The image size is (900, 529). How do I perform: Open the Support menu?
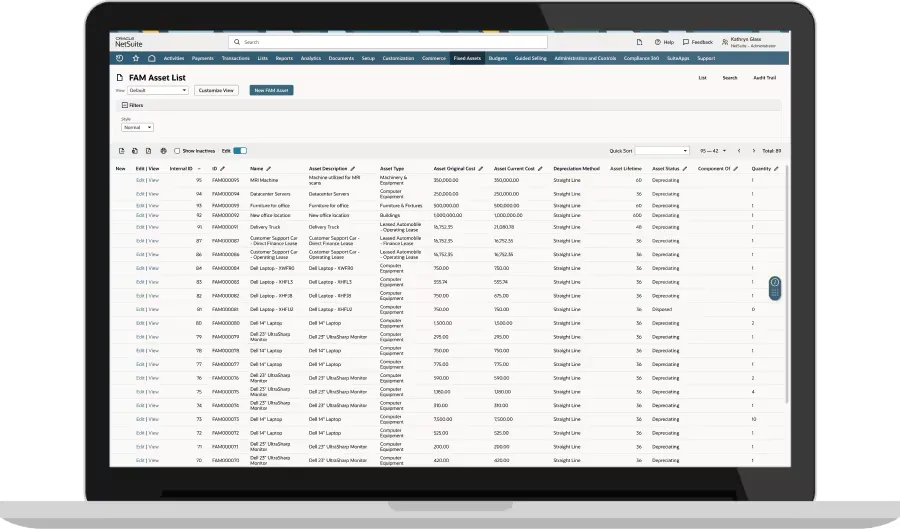pos(706,59)
